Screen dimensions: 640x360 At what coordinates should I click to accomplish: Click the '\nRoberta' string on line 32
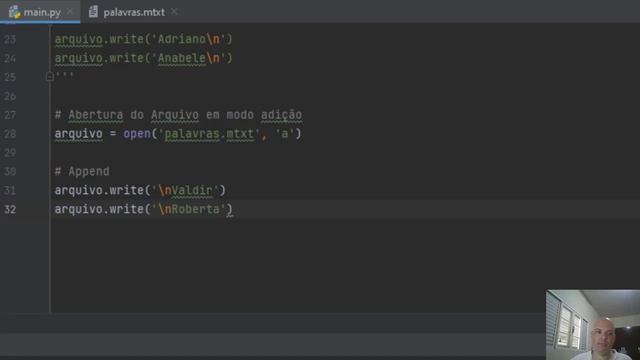pos(189,209)
